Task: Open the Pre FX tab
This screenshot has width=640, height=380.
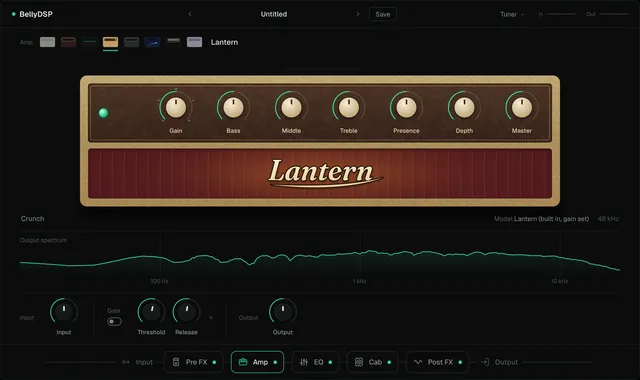Action: coord(194,362)
